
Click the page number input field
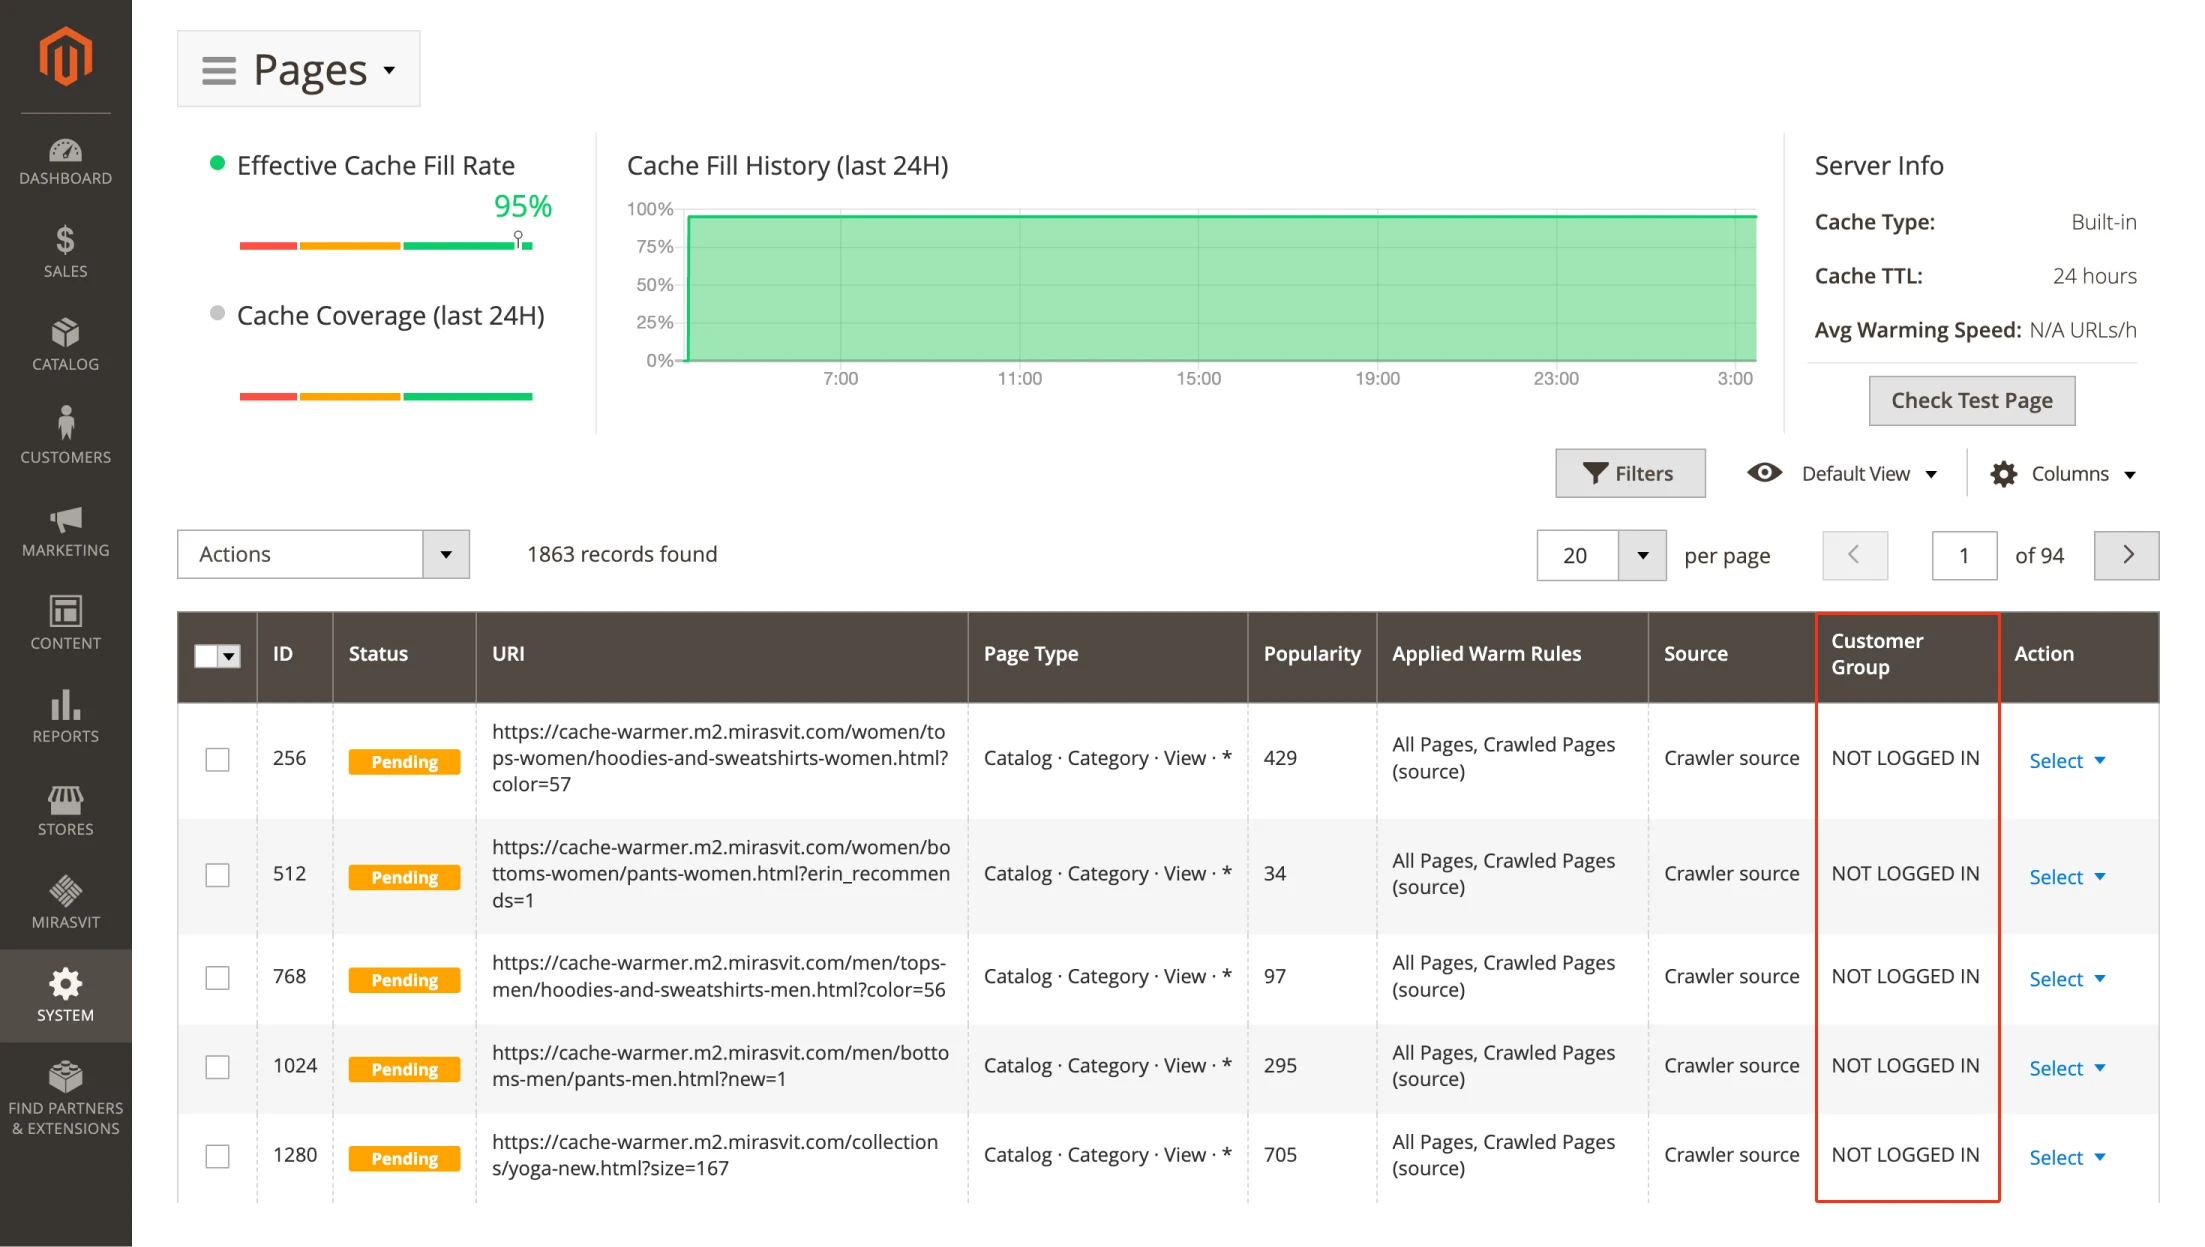tap(1963, 555)
